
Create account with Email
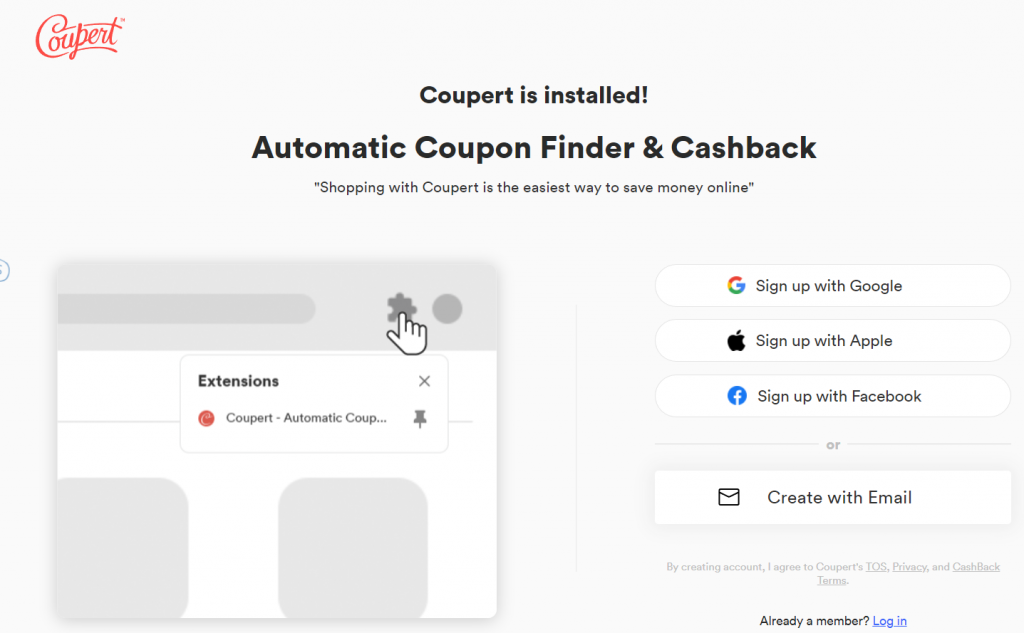coord(833,497)
